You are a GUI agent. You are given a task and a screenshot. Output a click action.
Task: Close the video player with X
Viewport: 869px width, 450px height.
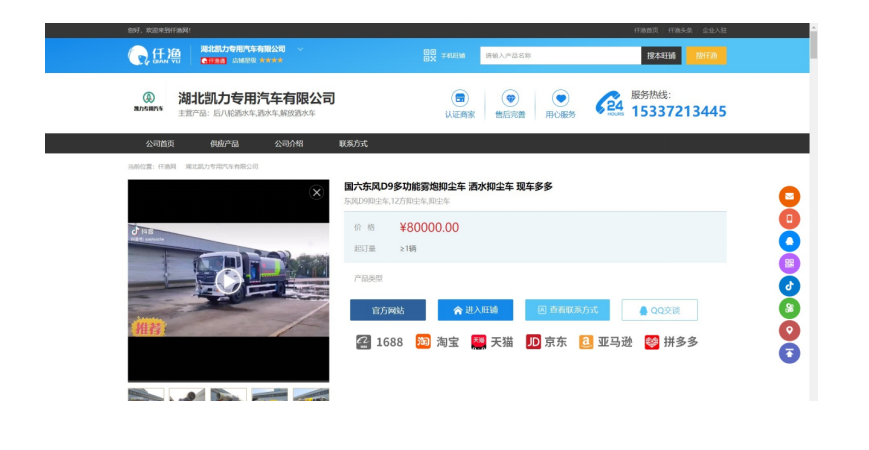pos(316,192)
